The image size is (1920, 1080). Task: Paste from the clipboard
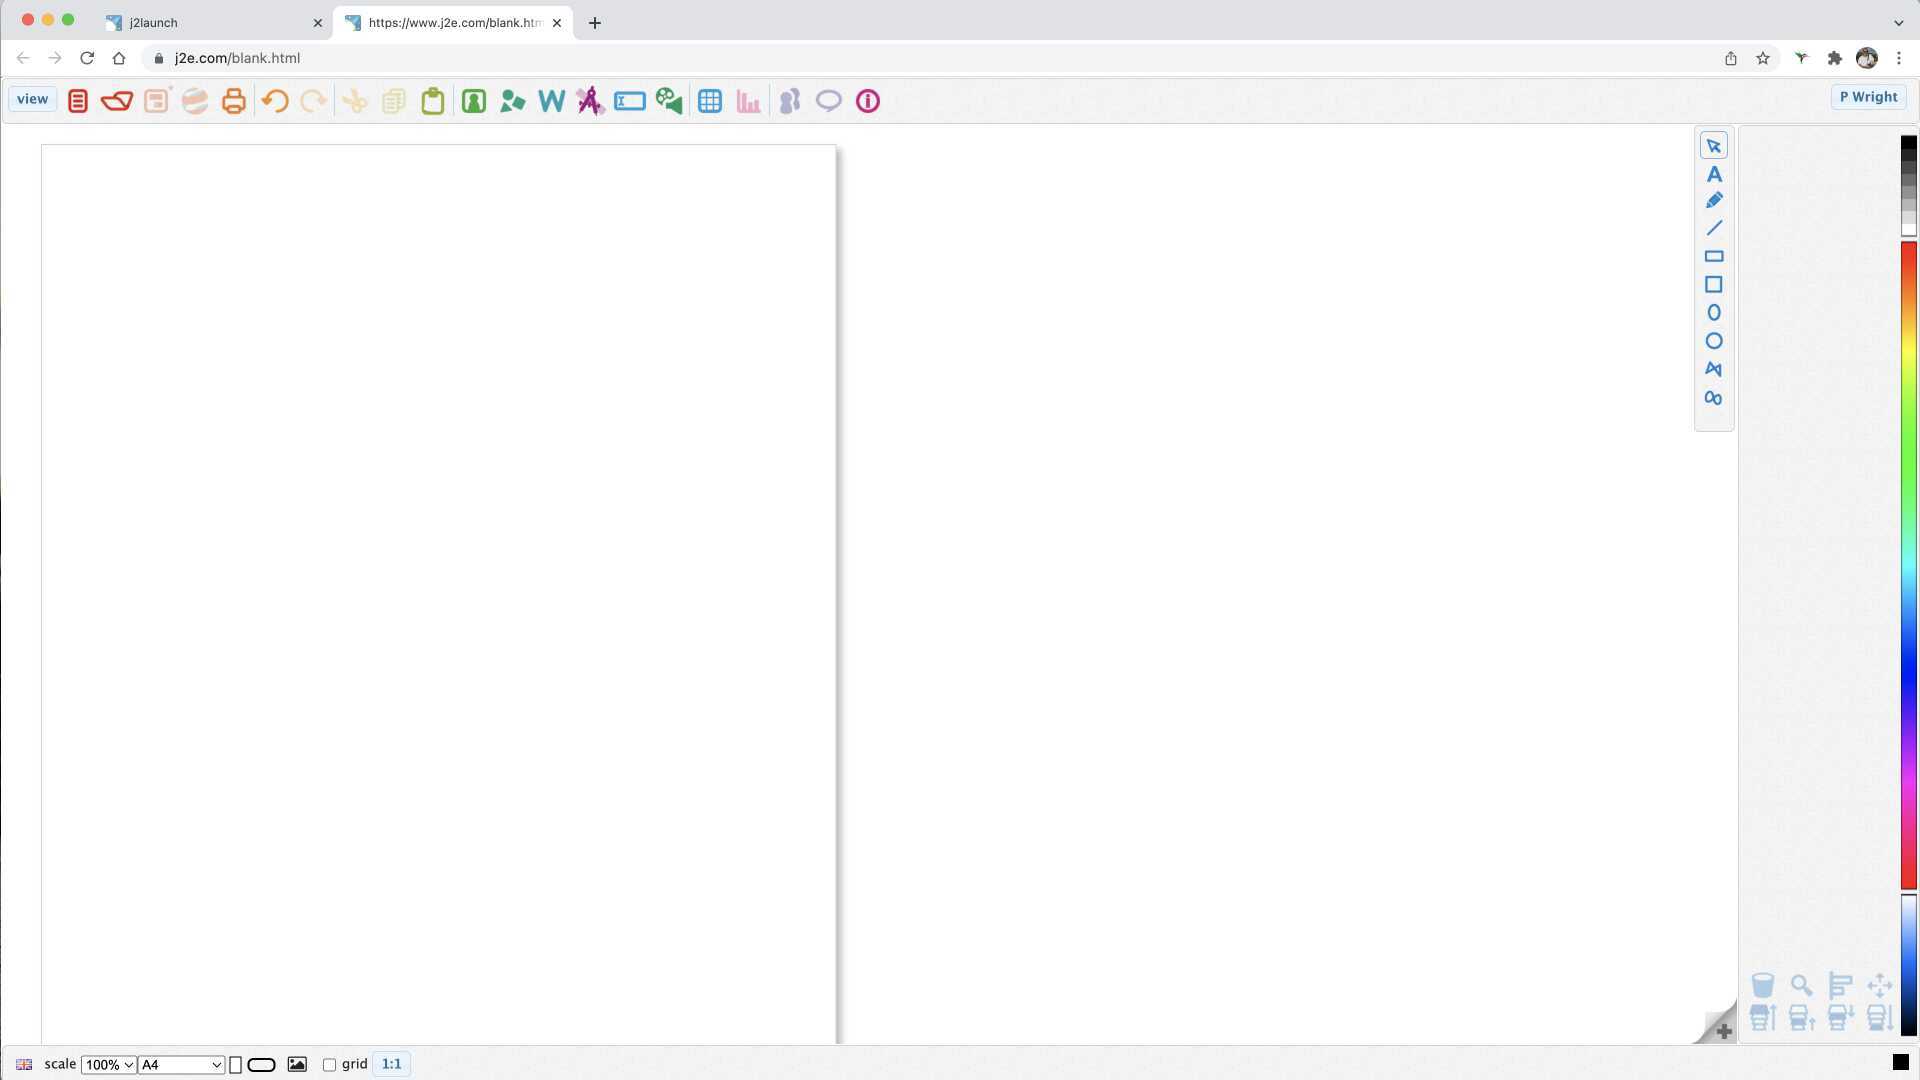[432, 100]
